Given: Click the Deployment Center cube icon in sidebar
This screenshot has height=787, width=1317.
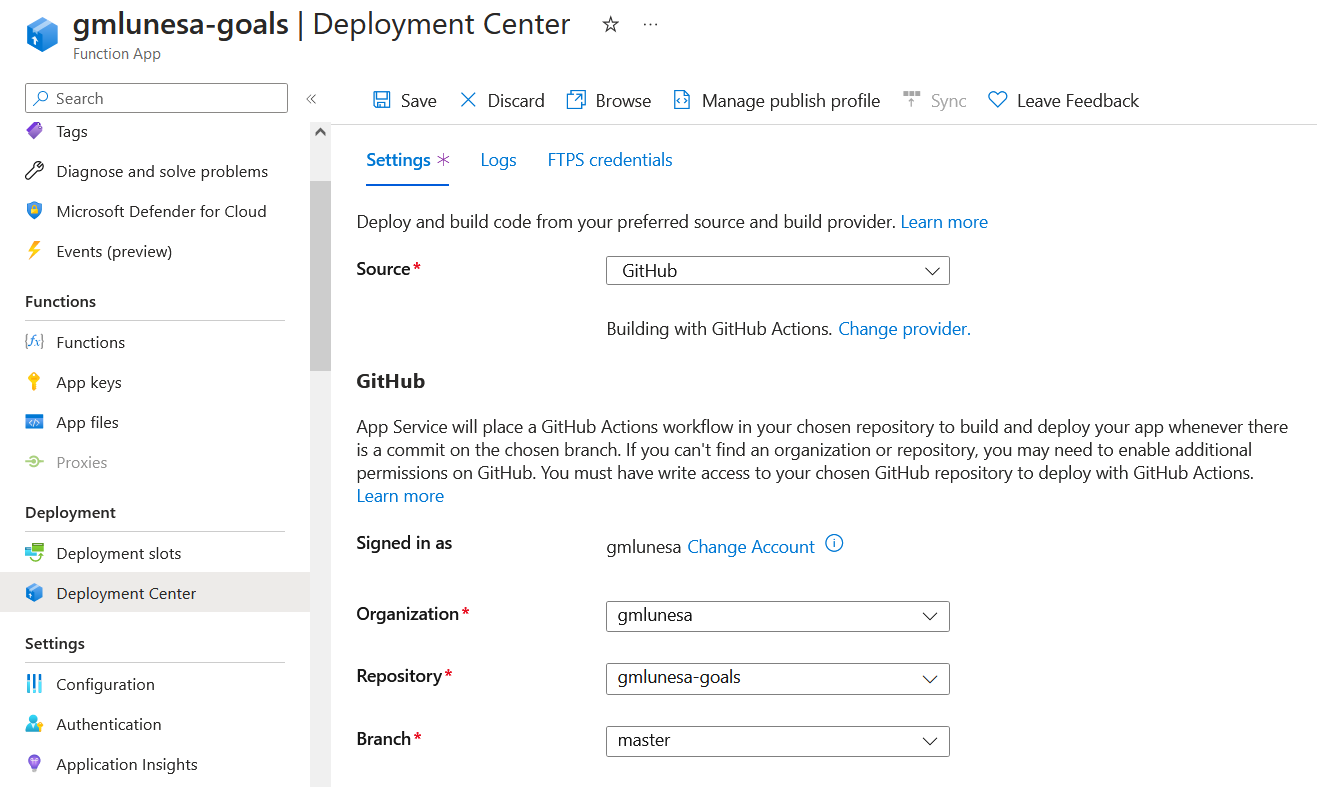Looking at the screenshot, I should 35,593.
